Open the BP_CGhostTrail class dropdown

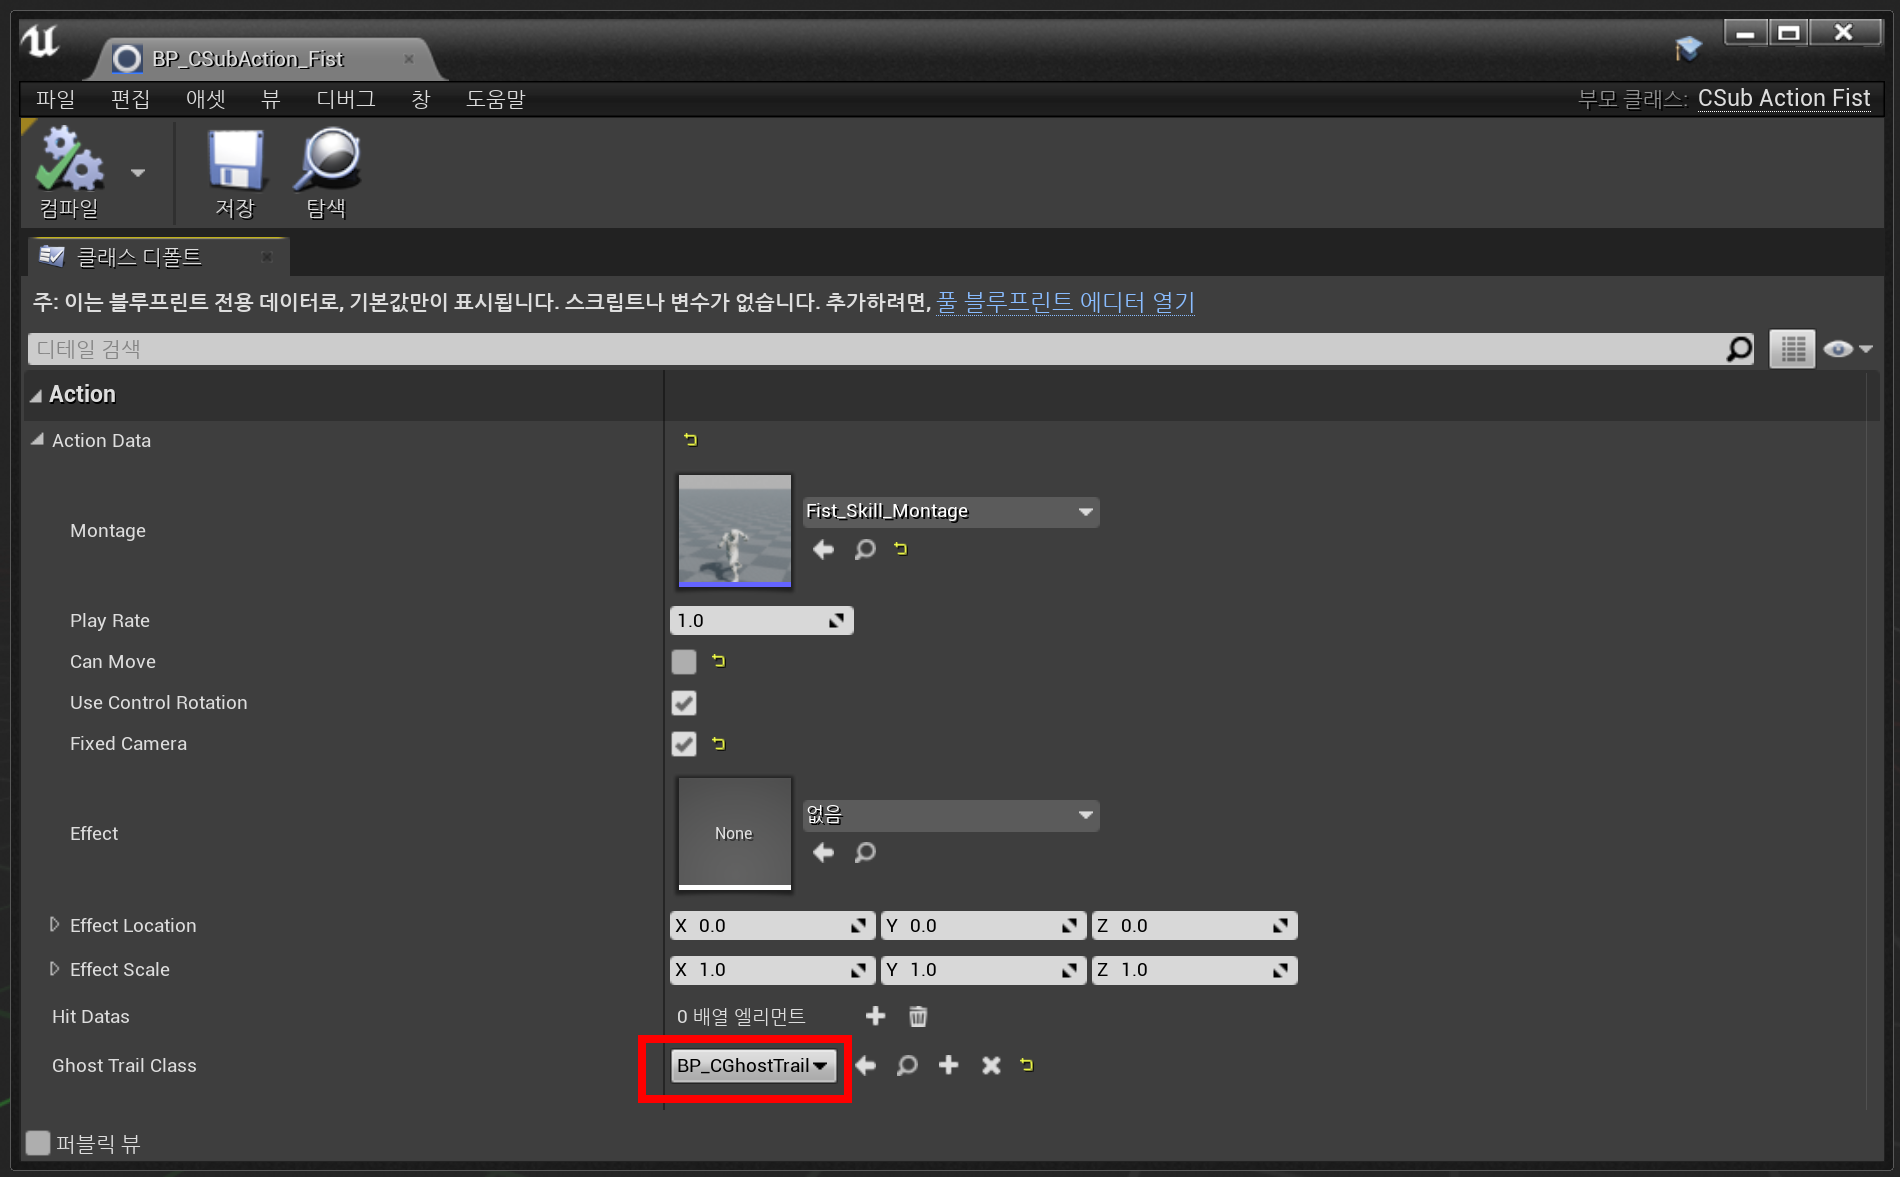click(752, 1066)
